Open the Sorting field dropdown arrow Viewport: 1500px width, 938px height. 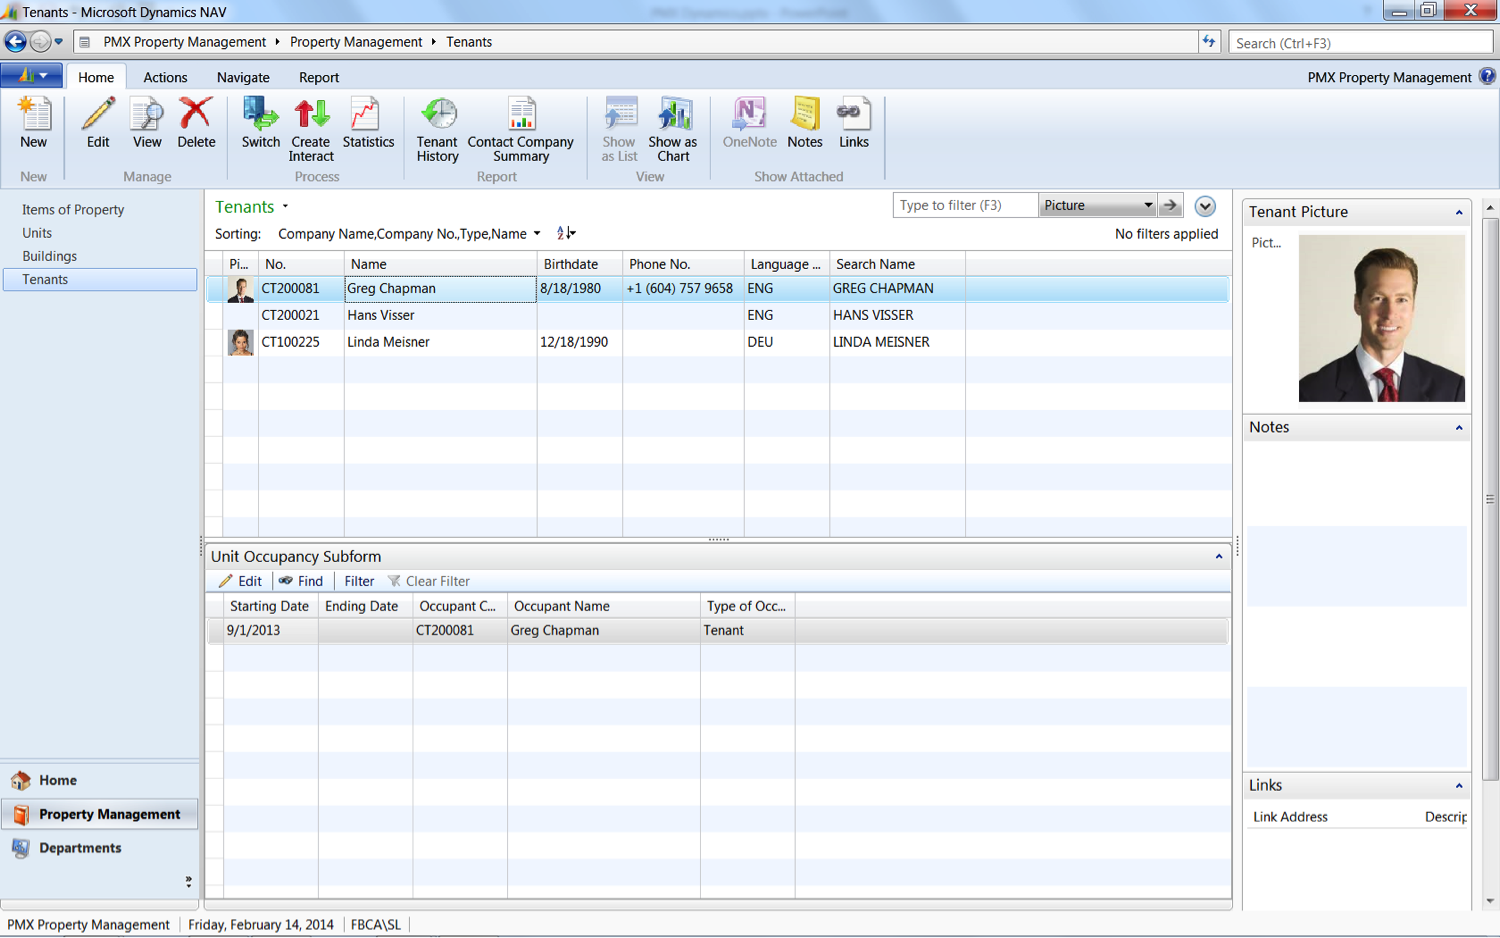[x=537, y=234]
